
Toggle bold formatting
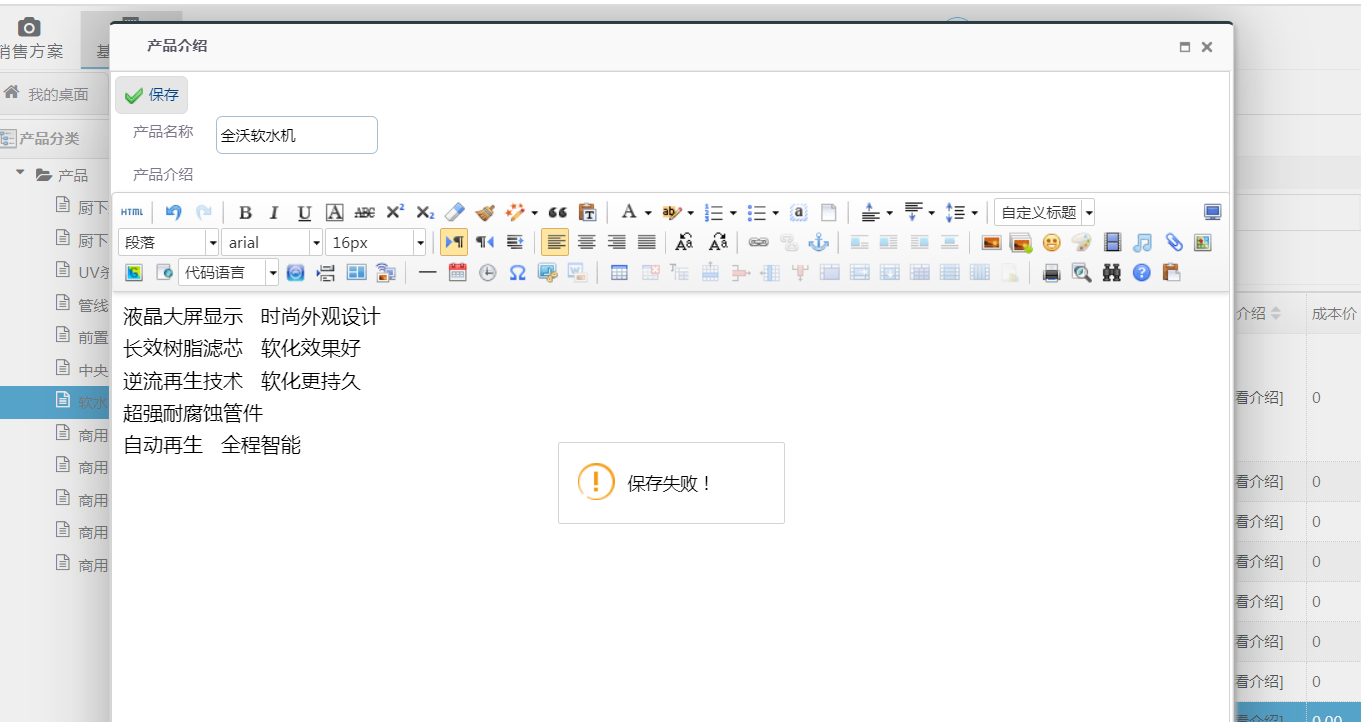(x=245, y=212)
